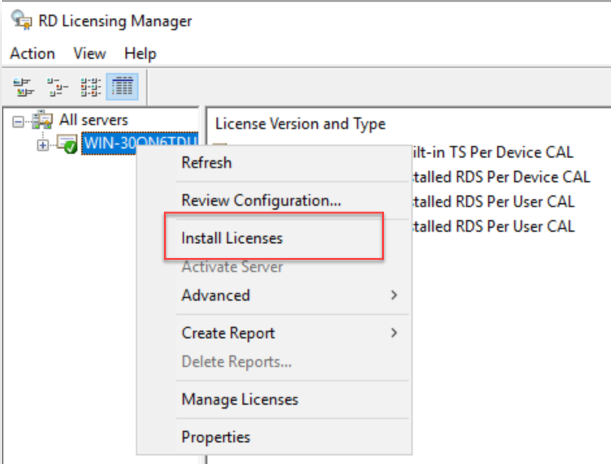This screenshot has height=464, width=611.
Task: Open the Advanced submenu arrow
Action: coord(394,295)
